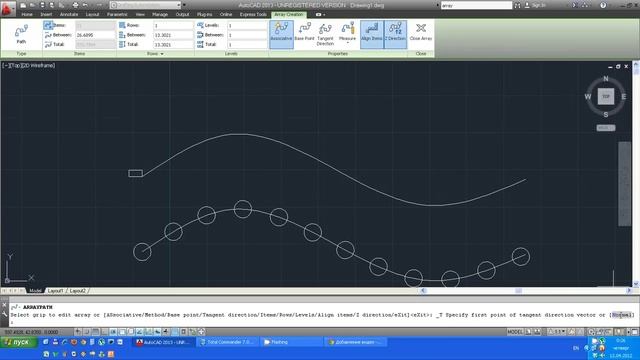Click the search box containing 'array'
Screen dimensions: 640x360
476,5
